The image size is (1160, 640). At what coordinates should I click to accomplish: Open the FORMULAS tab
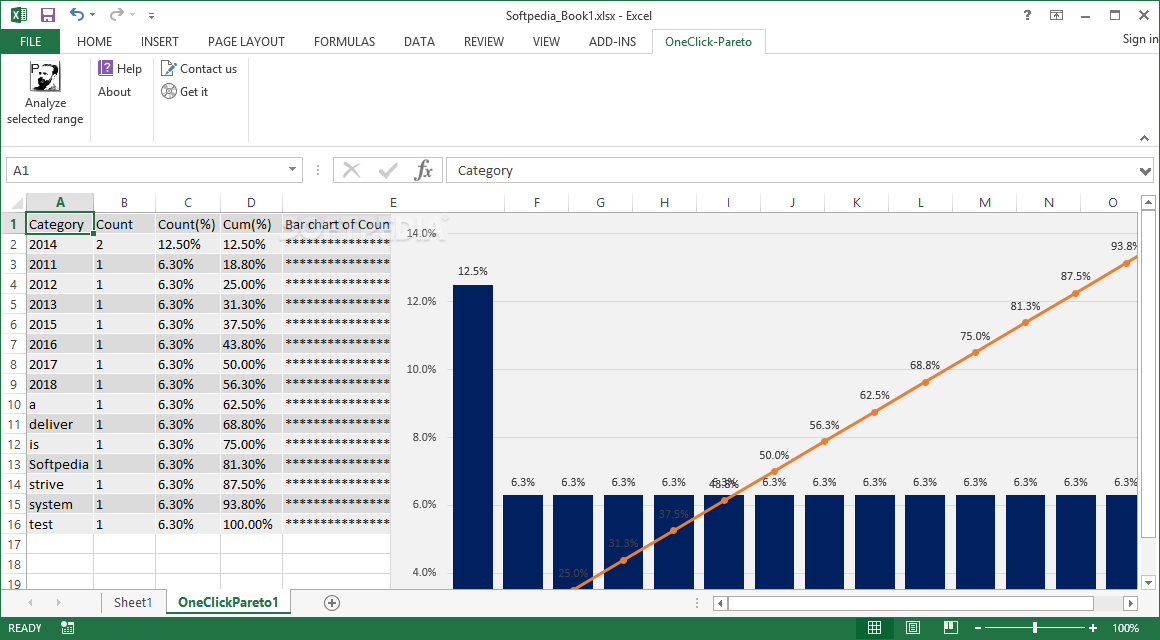[x=344, y=41]
